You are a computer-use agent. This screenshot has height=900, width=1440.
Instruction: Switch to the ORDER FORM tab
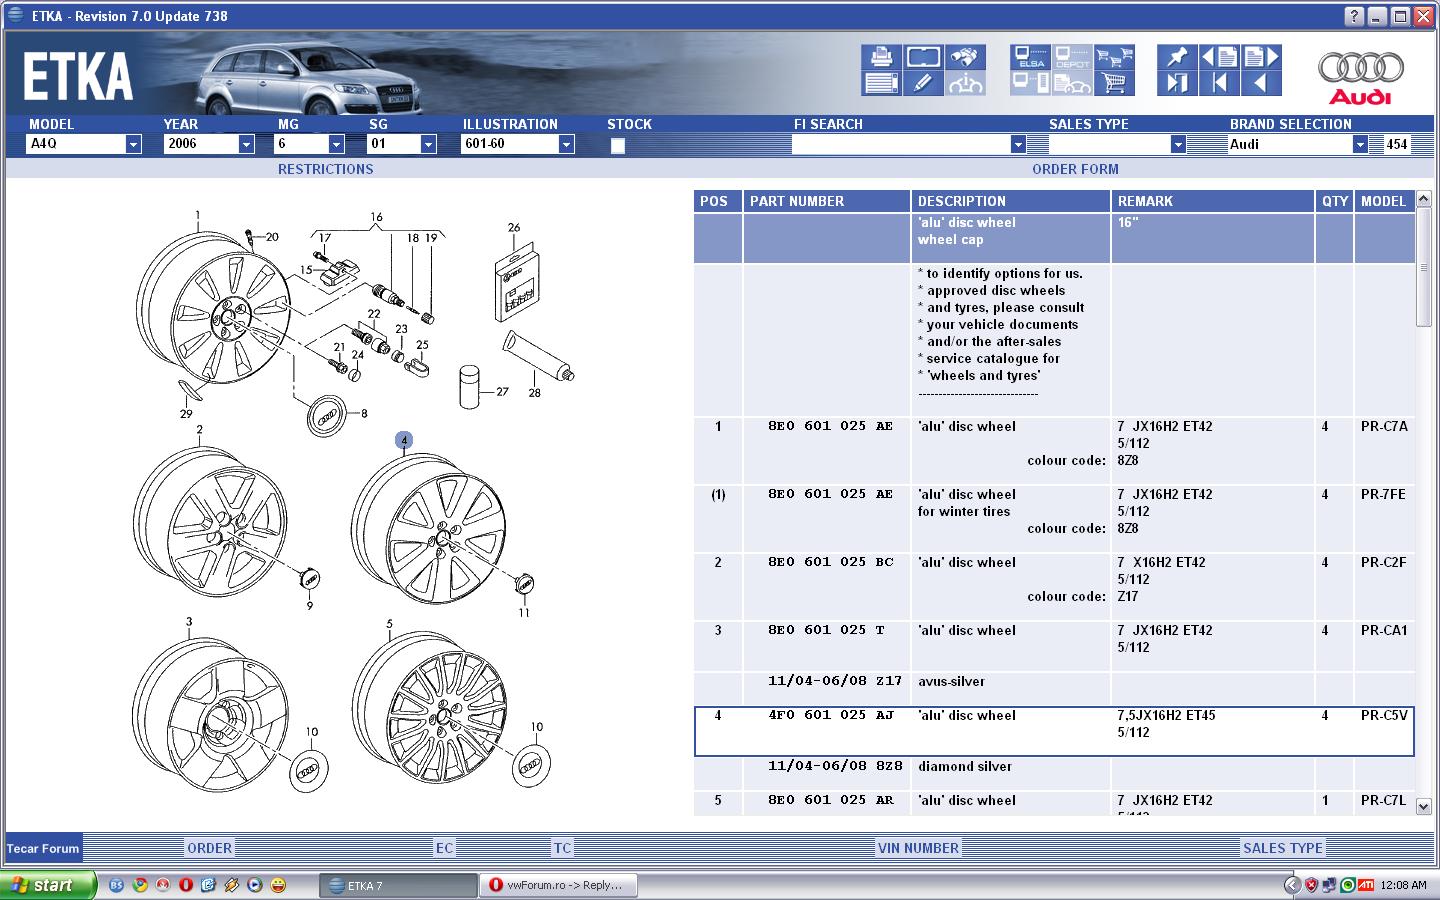[x=1075, y=169]
